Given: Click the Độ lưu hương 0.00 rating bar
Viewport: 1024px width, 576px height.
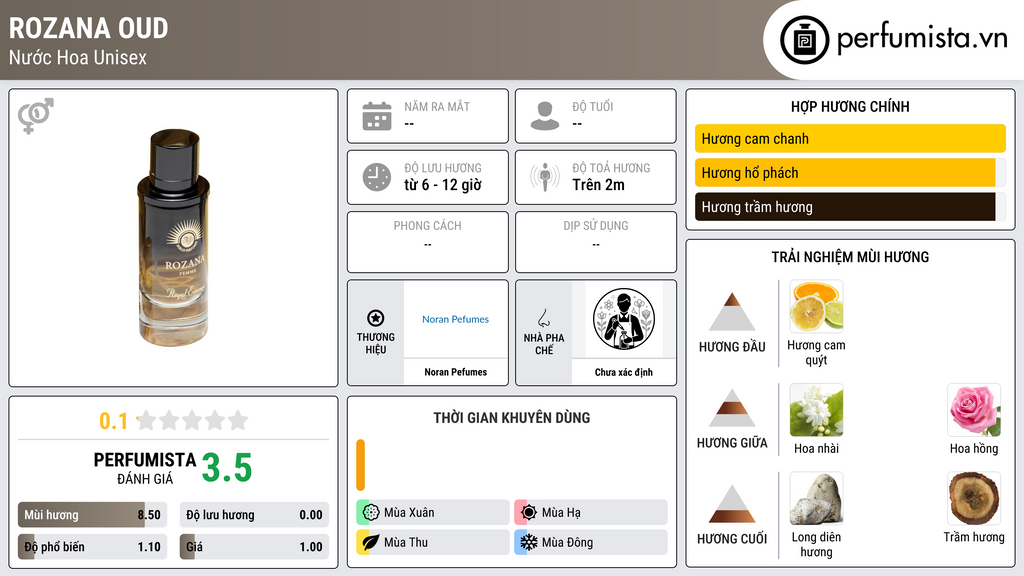Looking at the screenshot, I should (x=254, y=515).
